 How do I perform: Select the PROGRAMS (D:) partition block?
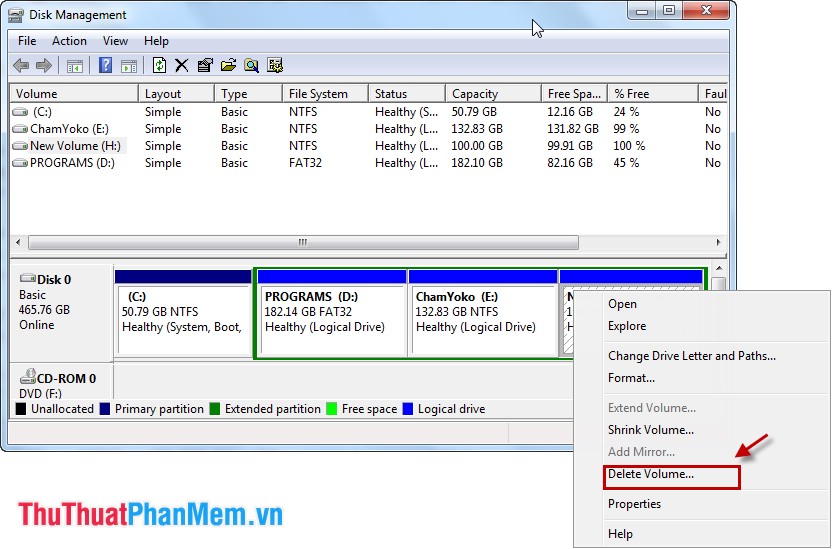pyautogui.click(x=332, y=313)
